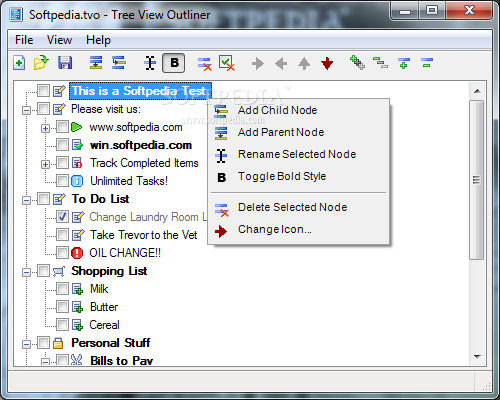Choose Rename Selected Node from context menu
Screen dimensions: 500x400
click(299, 154)
